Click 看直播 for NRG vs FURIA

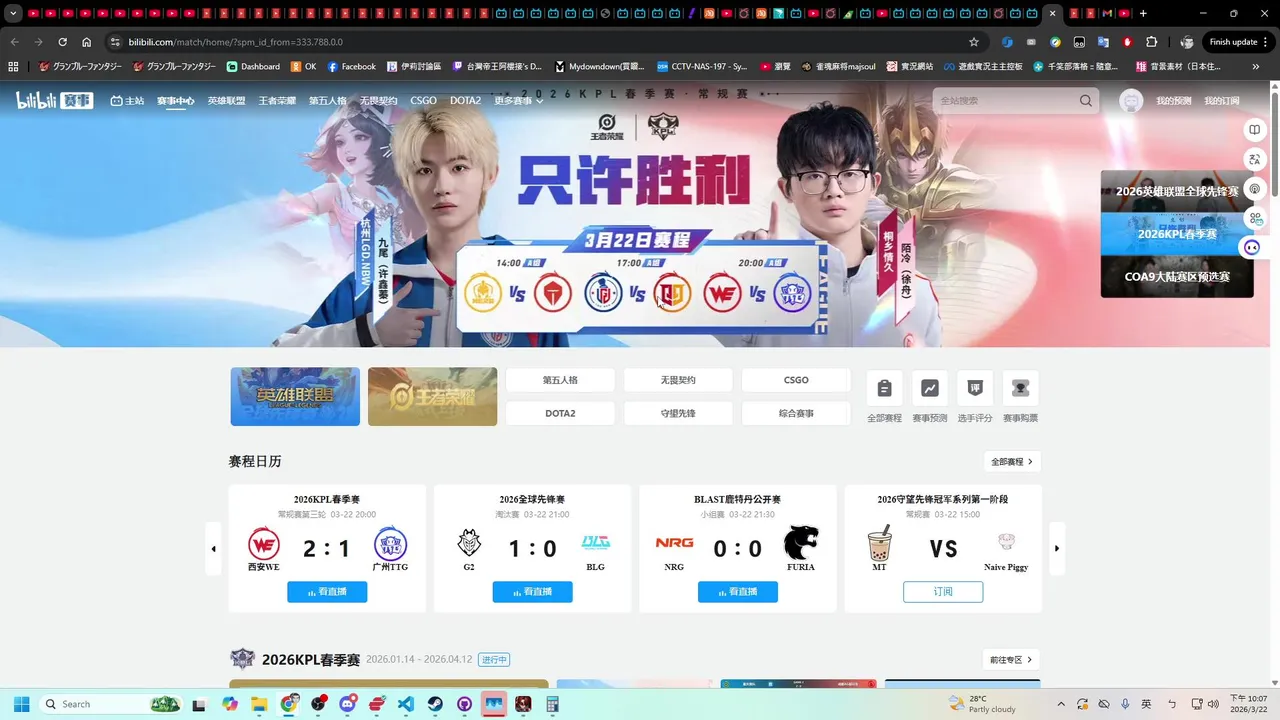[x=738, y=592]
